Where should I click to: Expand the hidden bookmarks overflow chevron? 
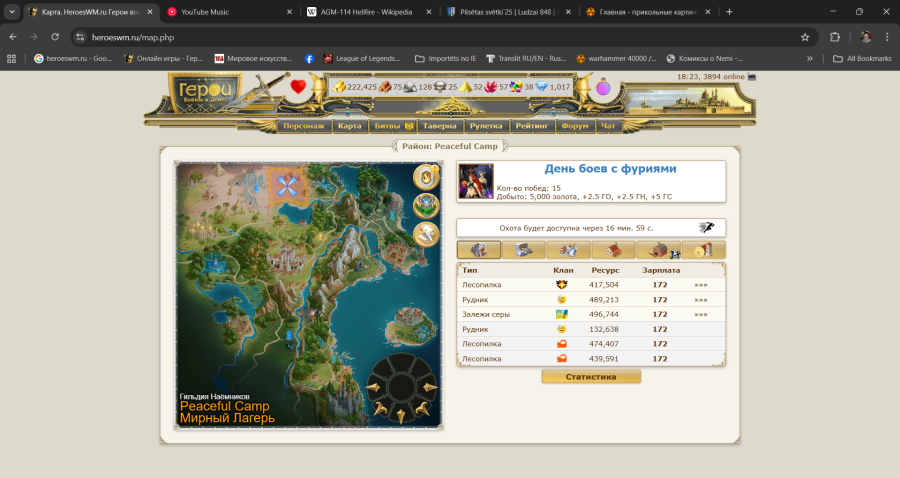pyautogui.click(x=810, y=59)
